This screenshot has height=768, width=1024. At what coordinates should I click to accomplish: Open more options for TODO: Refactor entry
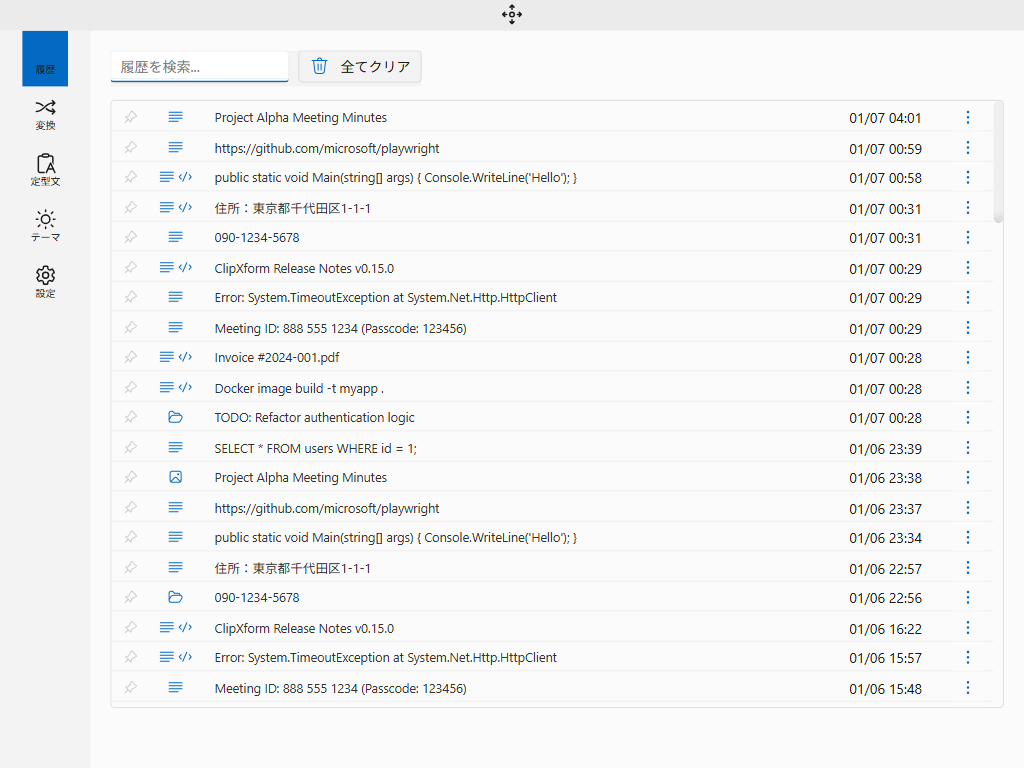[967, 418]
